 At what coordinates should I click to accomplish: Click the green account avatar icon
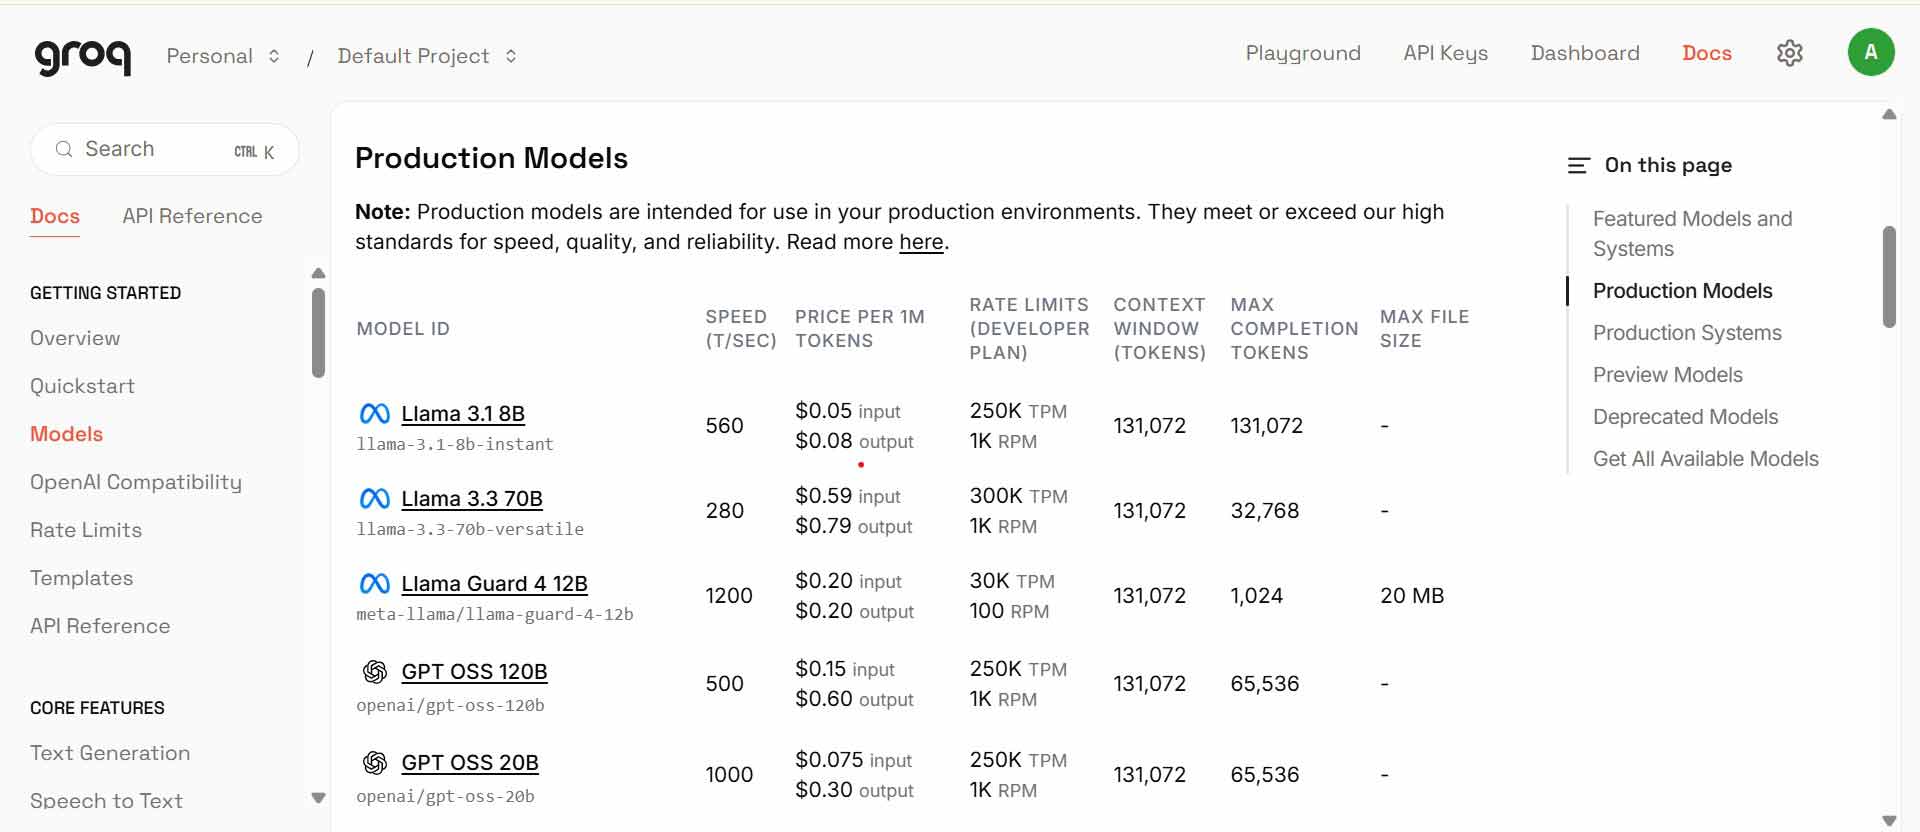click(x=1870, y=52)
